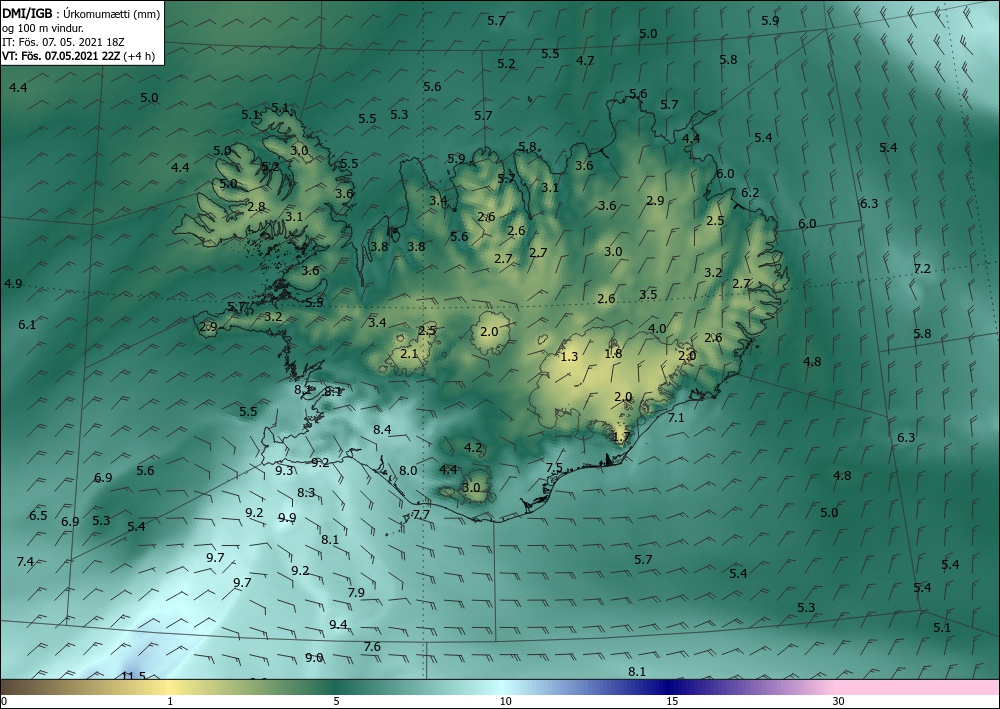Click the 9.9 value on the map
The image size is (1000, 709).
tap(287, 518)
